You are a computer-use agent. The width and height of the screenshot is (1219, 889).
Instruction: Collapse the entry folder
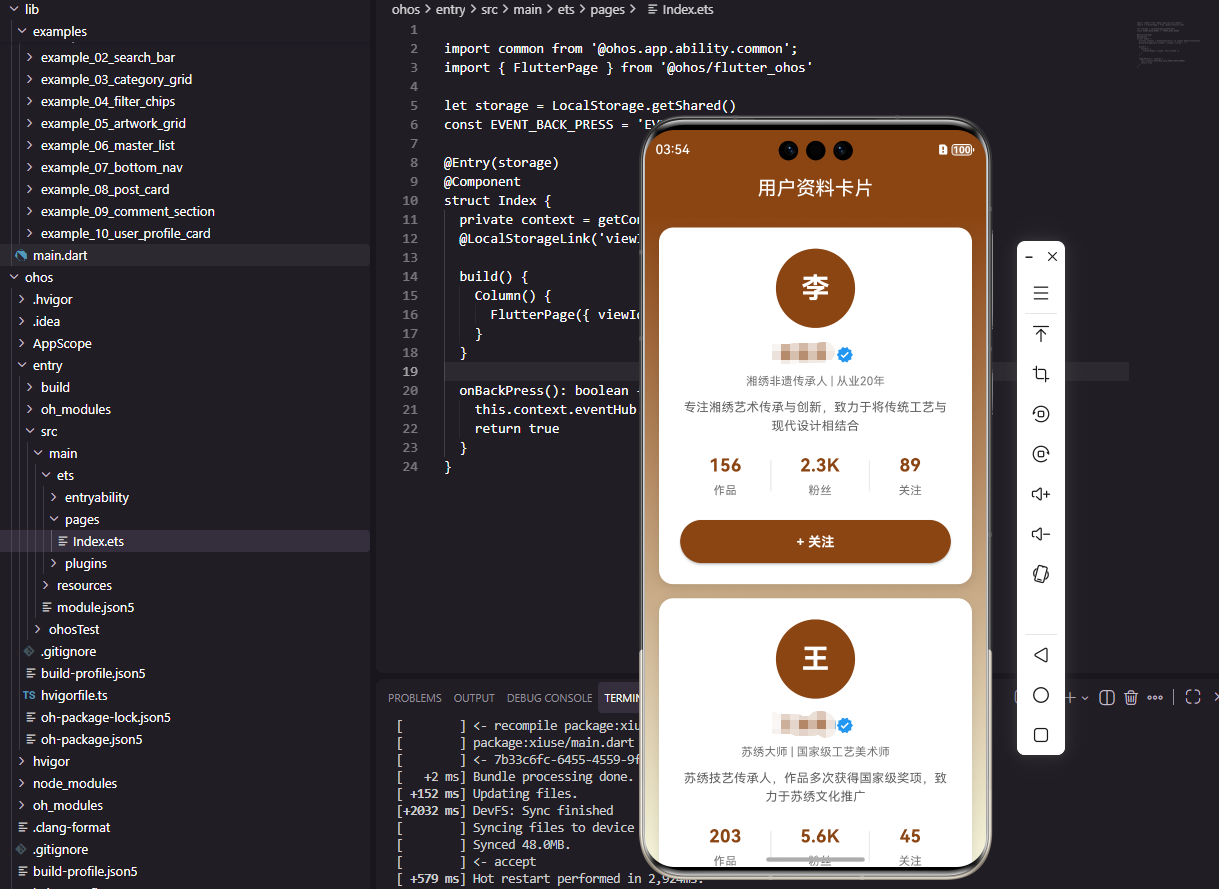[21, 365]
